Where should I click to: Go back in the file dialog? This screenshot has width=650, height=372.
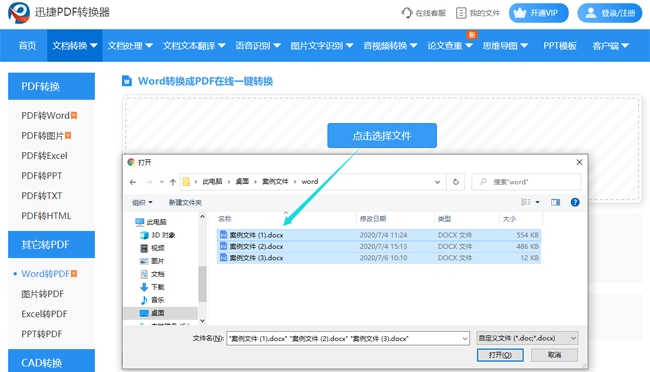133,182
